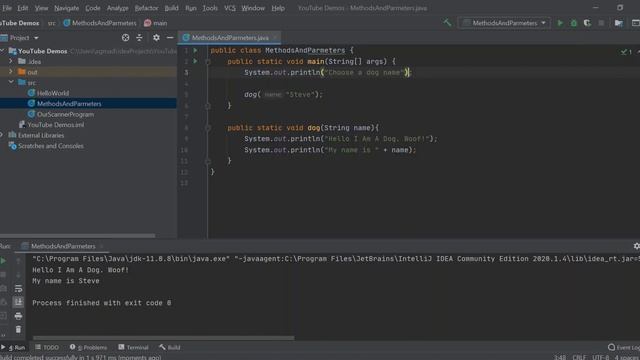Screen dimensions: 640x360
Task: Clear all console output with trash icon
Action: [18, 329]
